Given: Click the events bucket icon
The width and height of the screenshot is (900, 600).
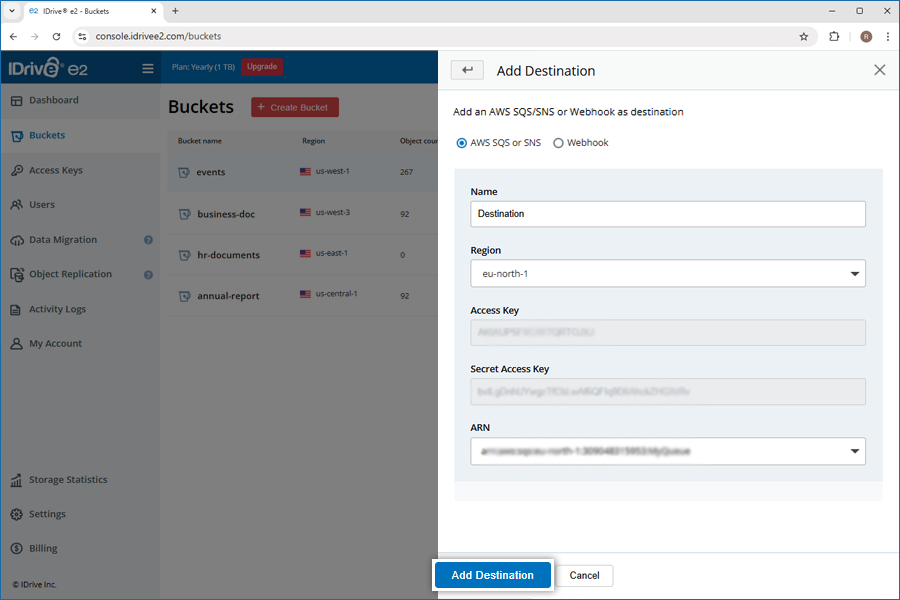Looking at the screenshot, I should pyautogui.click(x=184, y=172).
